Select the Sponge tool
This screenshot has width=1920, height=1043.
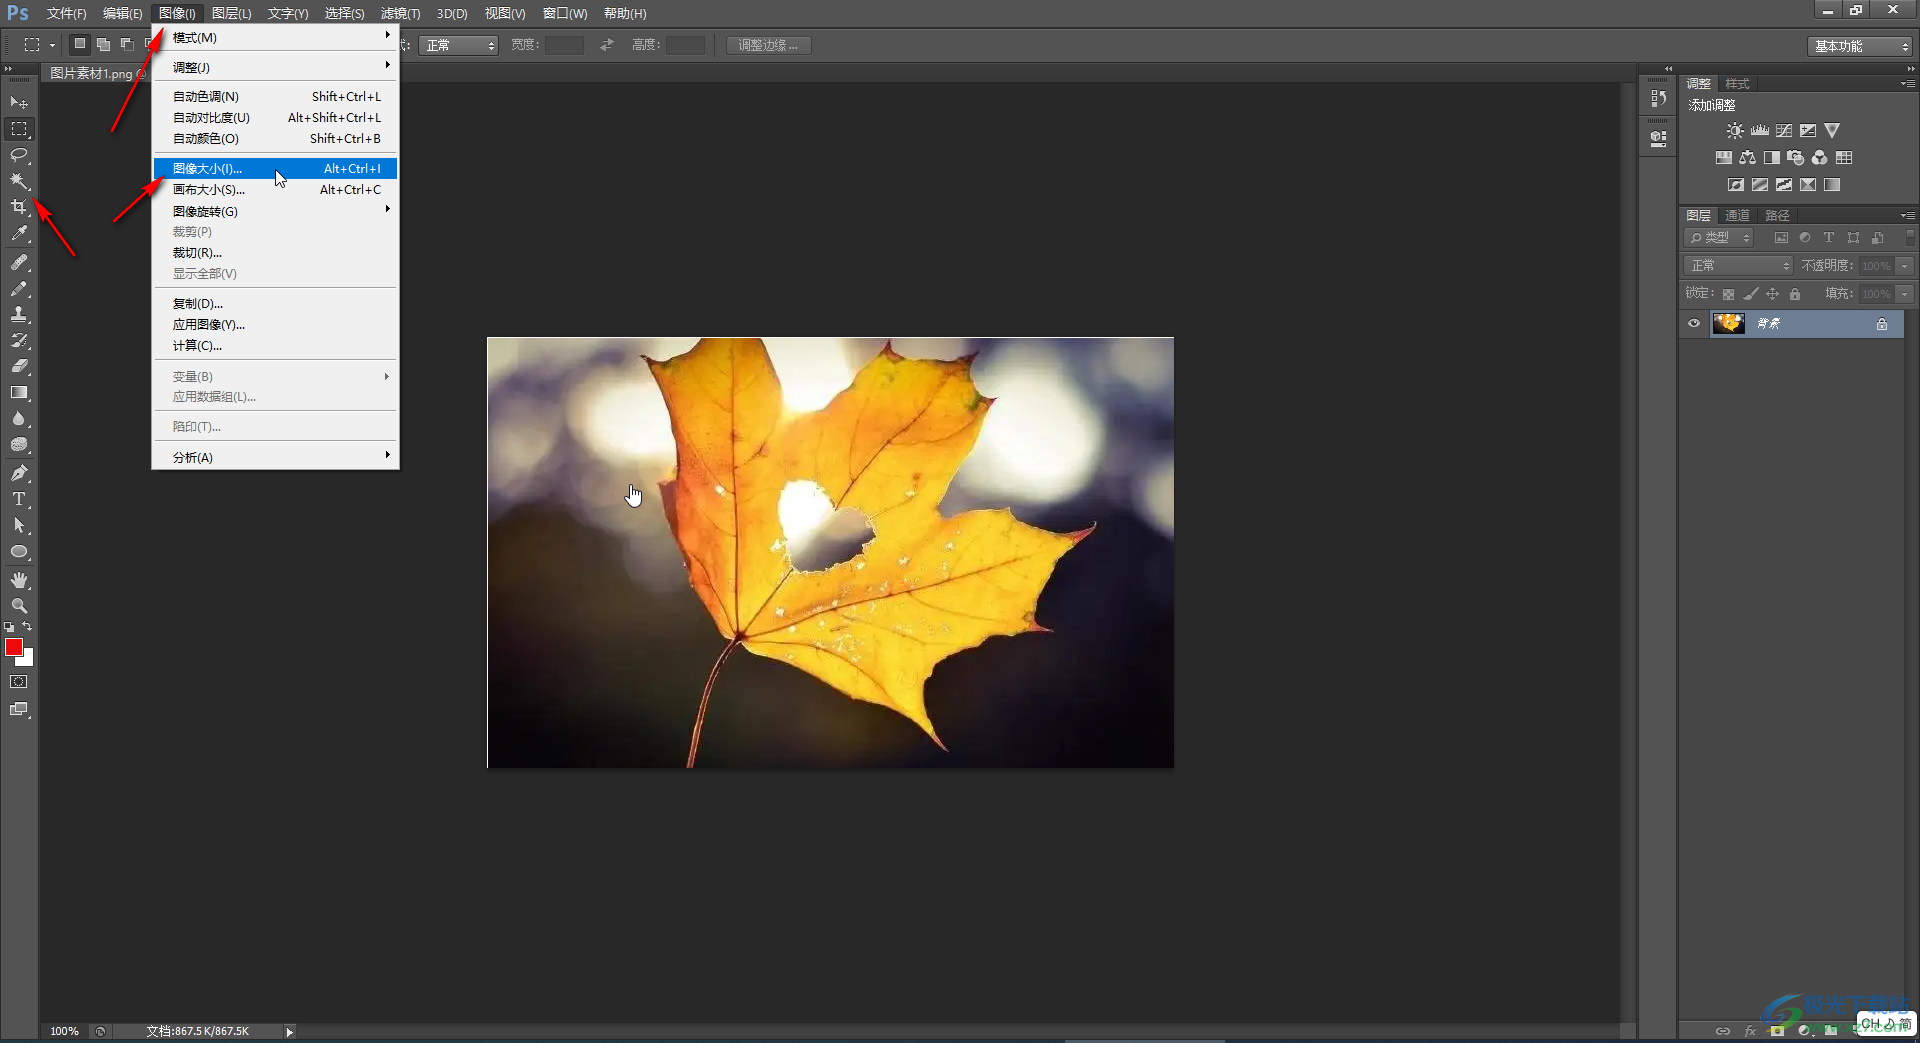pos(19,445)
